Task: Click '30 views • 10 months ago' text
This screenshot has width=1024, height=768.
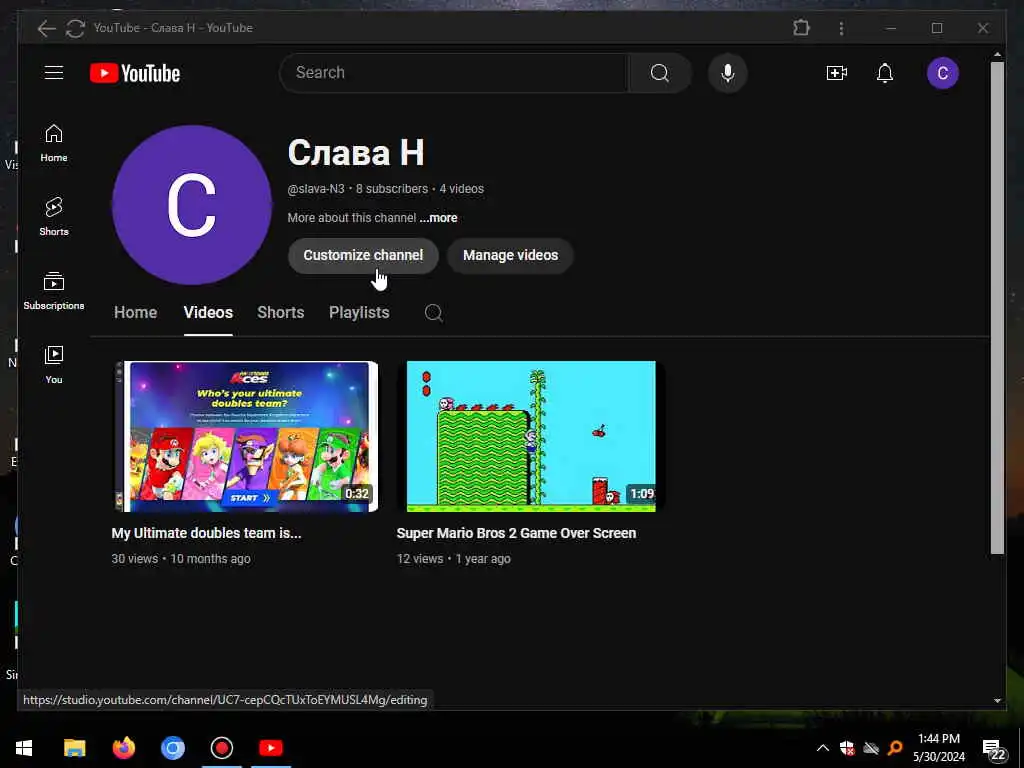Action: (x=181, y=559)
